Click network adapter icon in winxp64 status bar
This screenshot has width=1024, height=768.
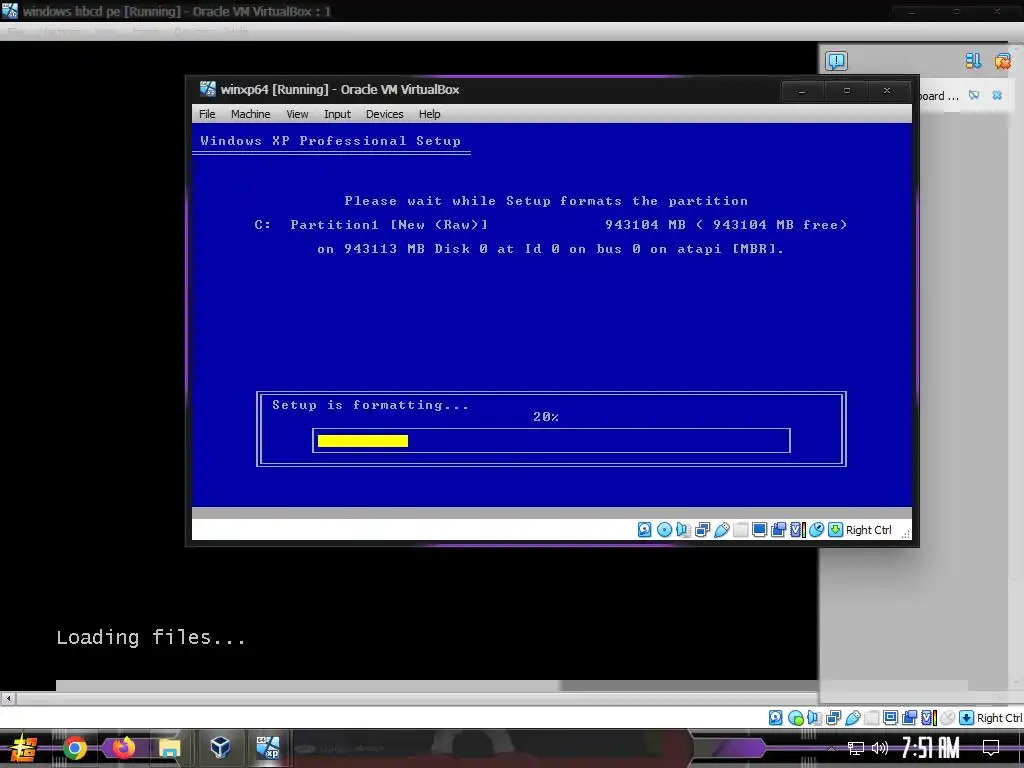point(703,530)
